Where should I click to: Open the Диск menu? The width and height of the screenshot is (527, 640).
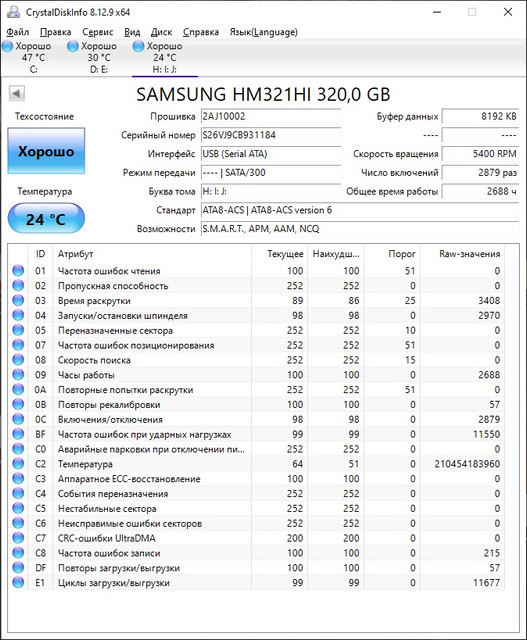(x=161, y=32)
